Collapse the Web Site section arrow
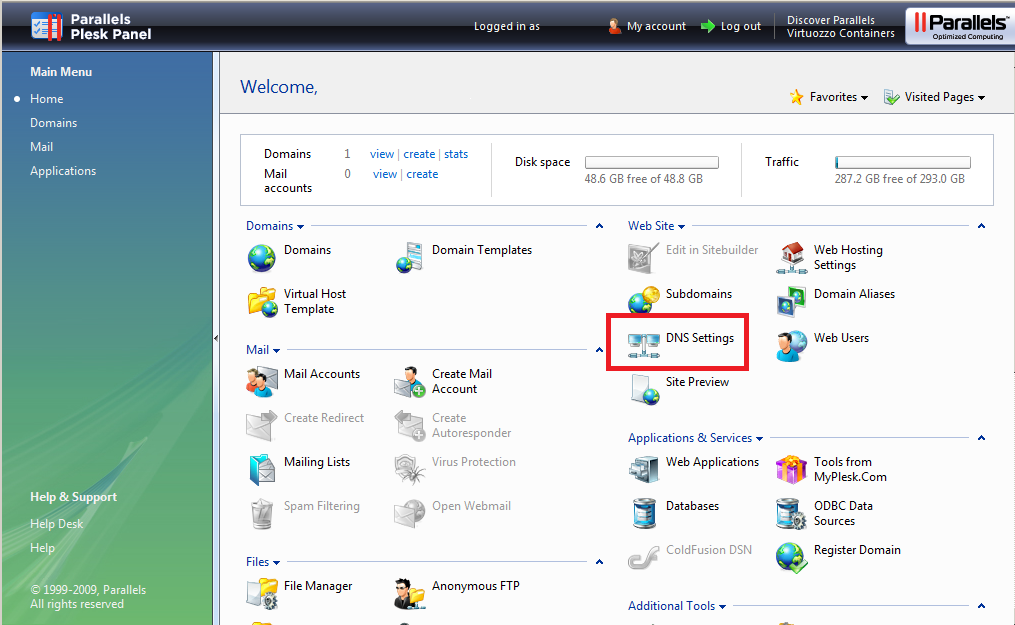 pos(981,226)
